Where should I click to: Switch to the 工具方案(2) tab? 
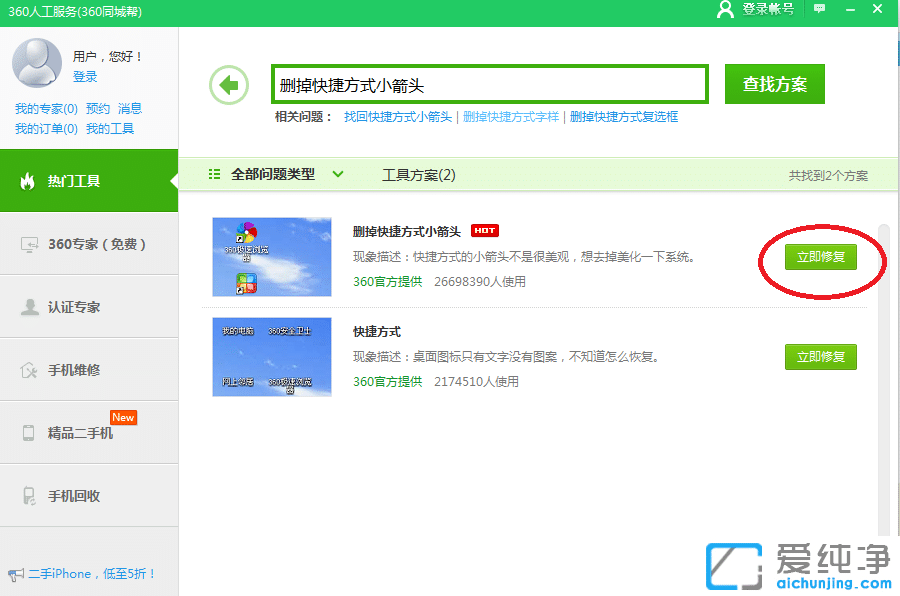click(419, 173)
